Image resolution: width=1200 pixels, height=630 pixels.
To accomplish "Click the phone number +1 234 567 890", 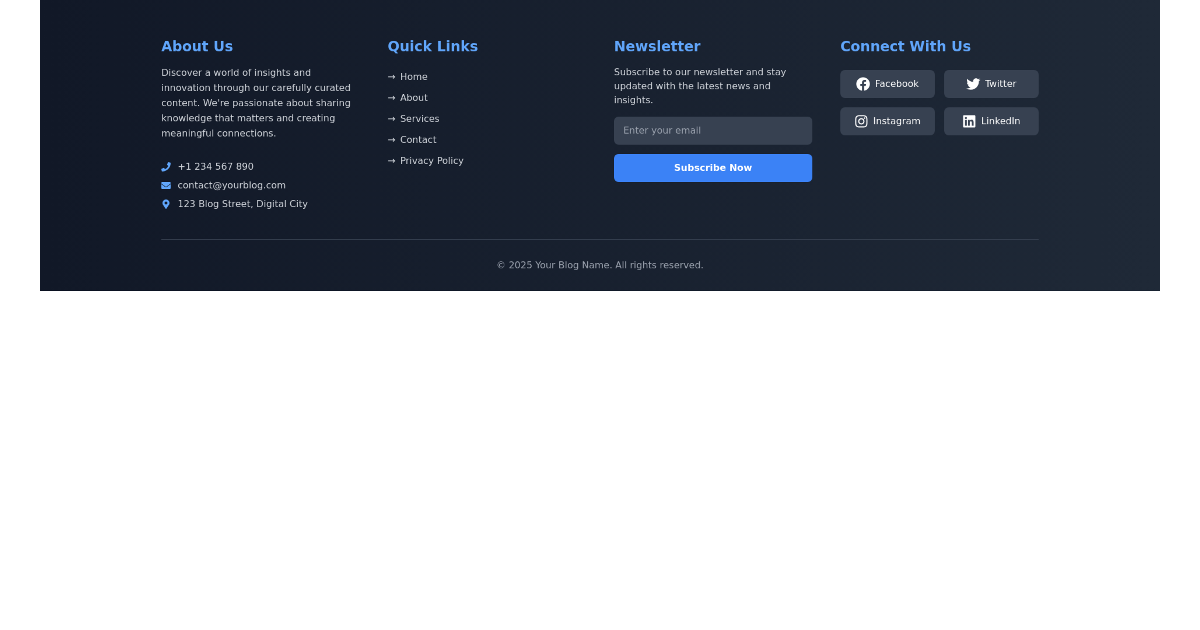I will (x=216, y=166).
